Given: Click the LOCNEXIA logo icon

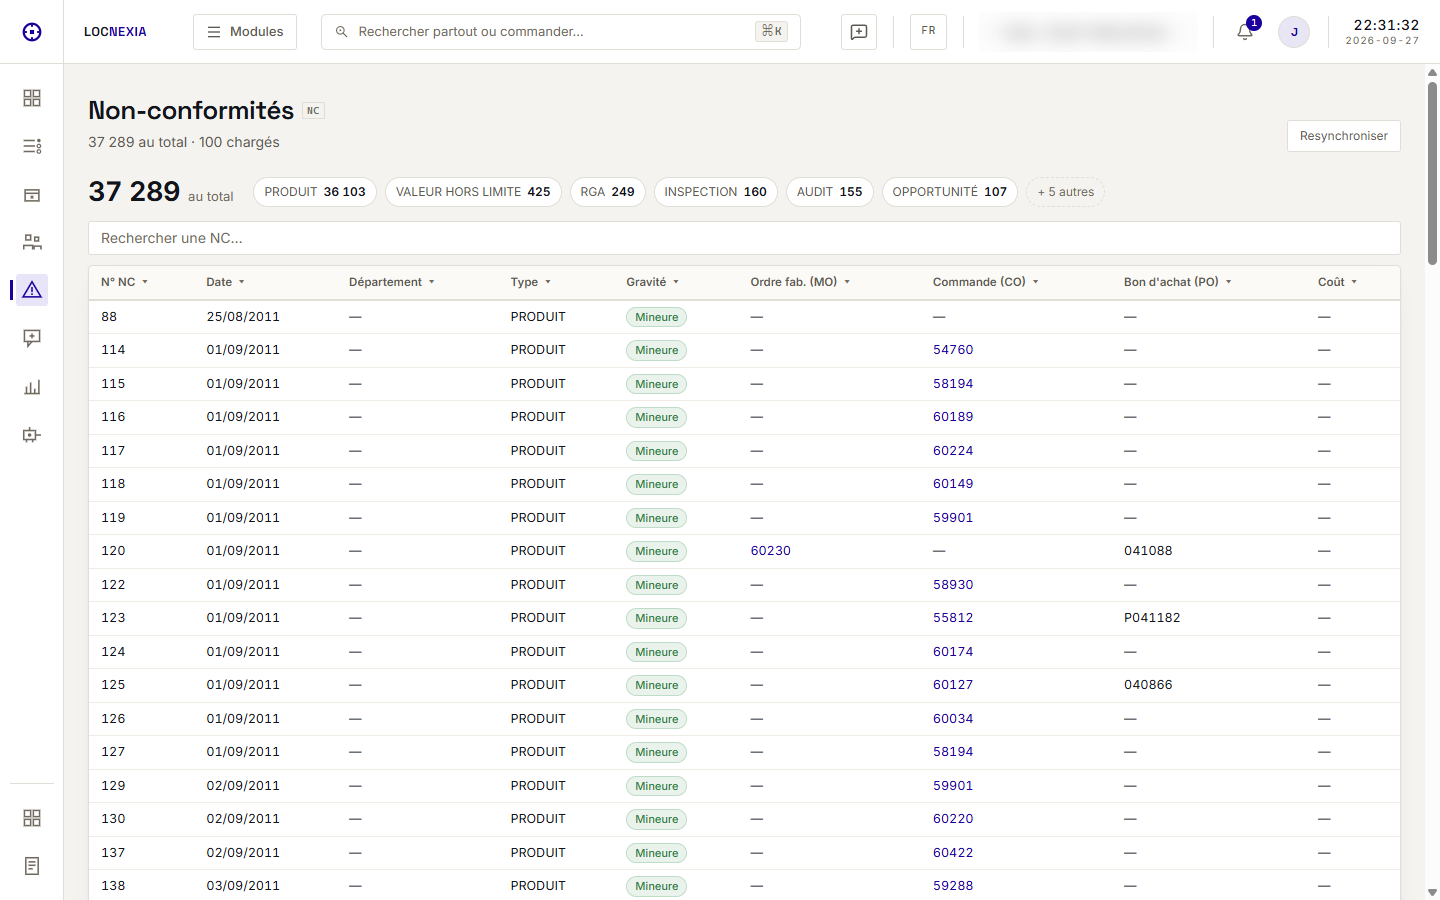Looking at the screenshot, I should (32, 32).
